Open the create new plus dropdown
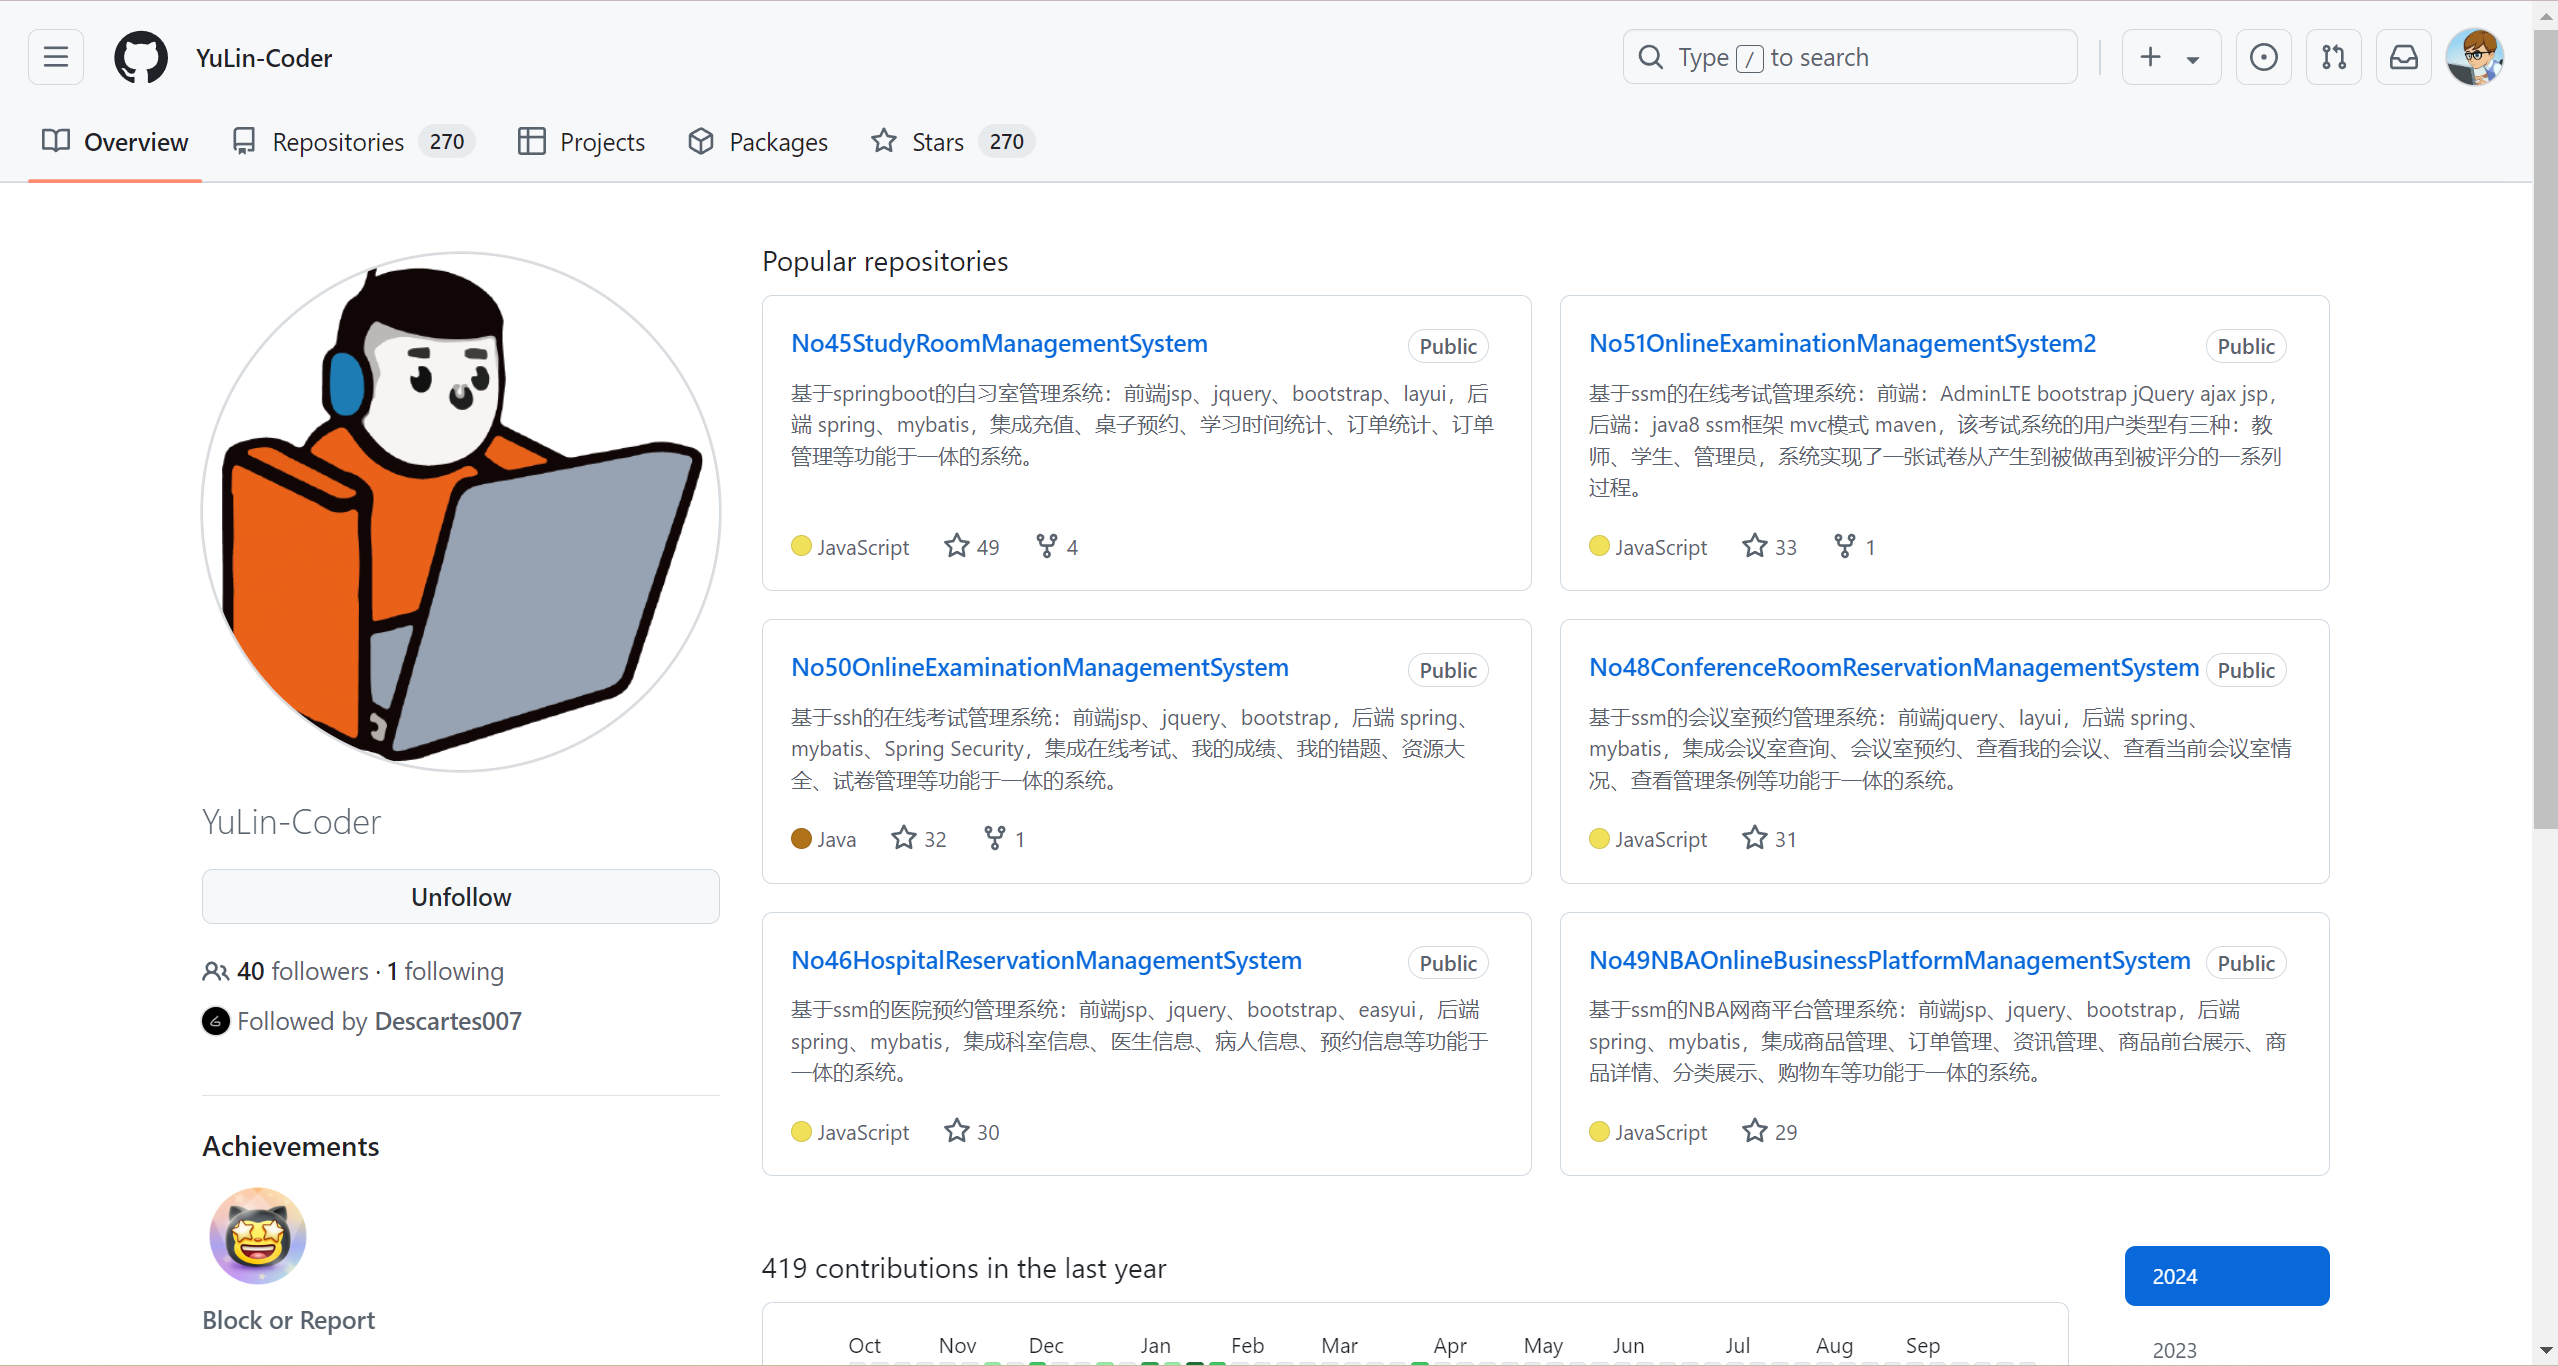This screenshot has width=2558, height=1366. pyautogui.click(x=2171, y=57)
